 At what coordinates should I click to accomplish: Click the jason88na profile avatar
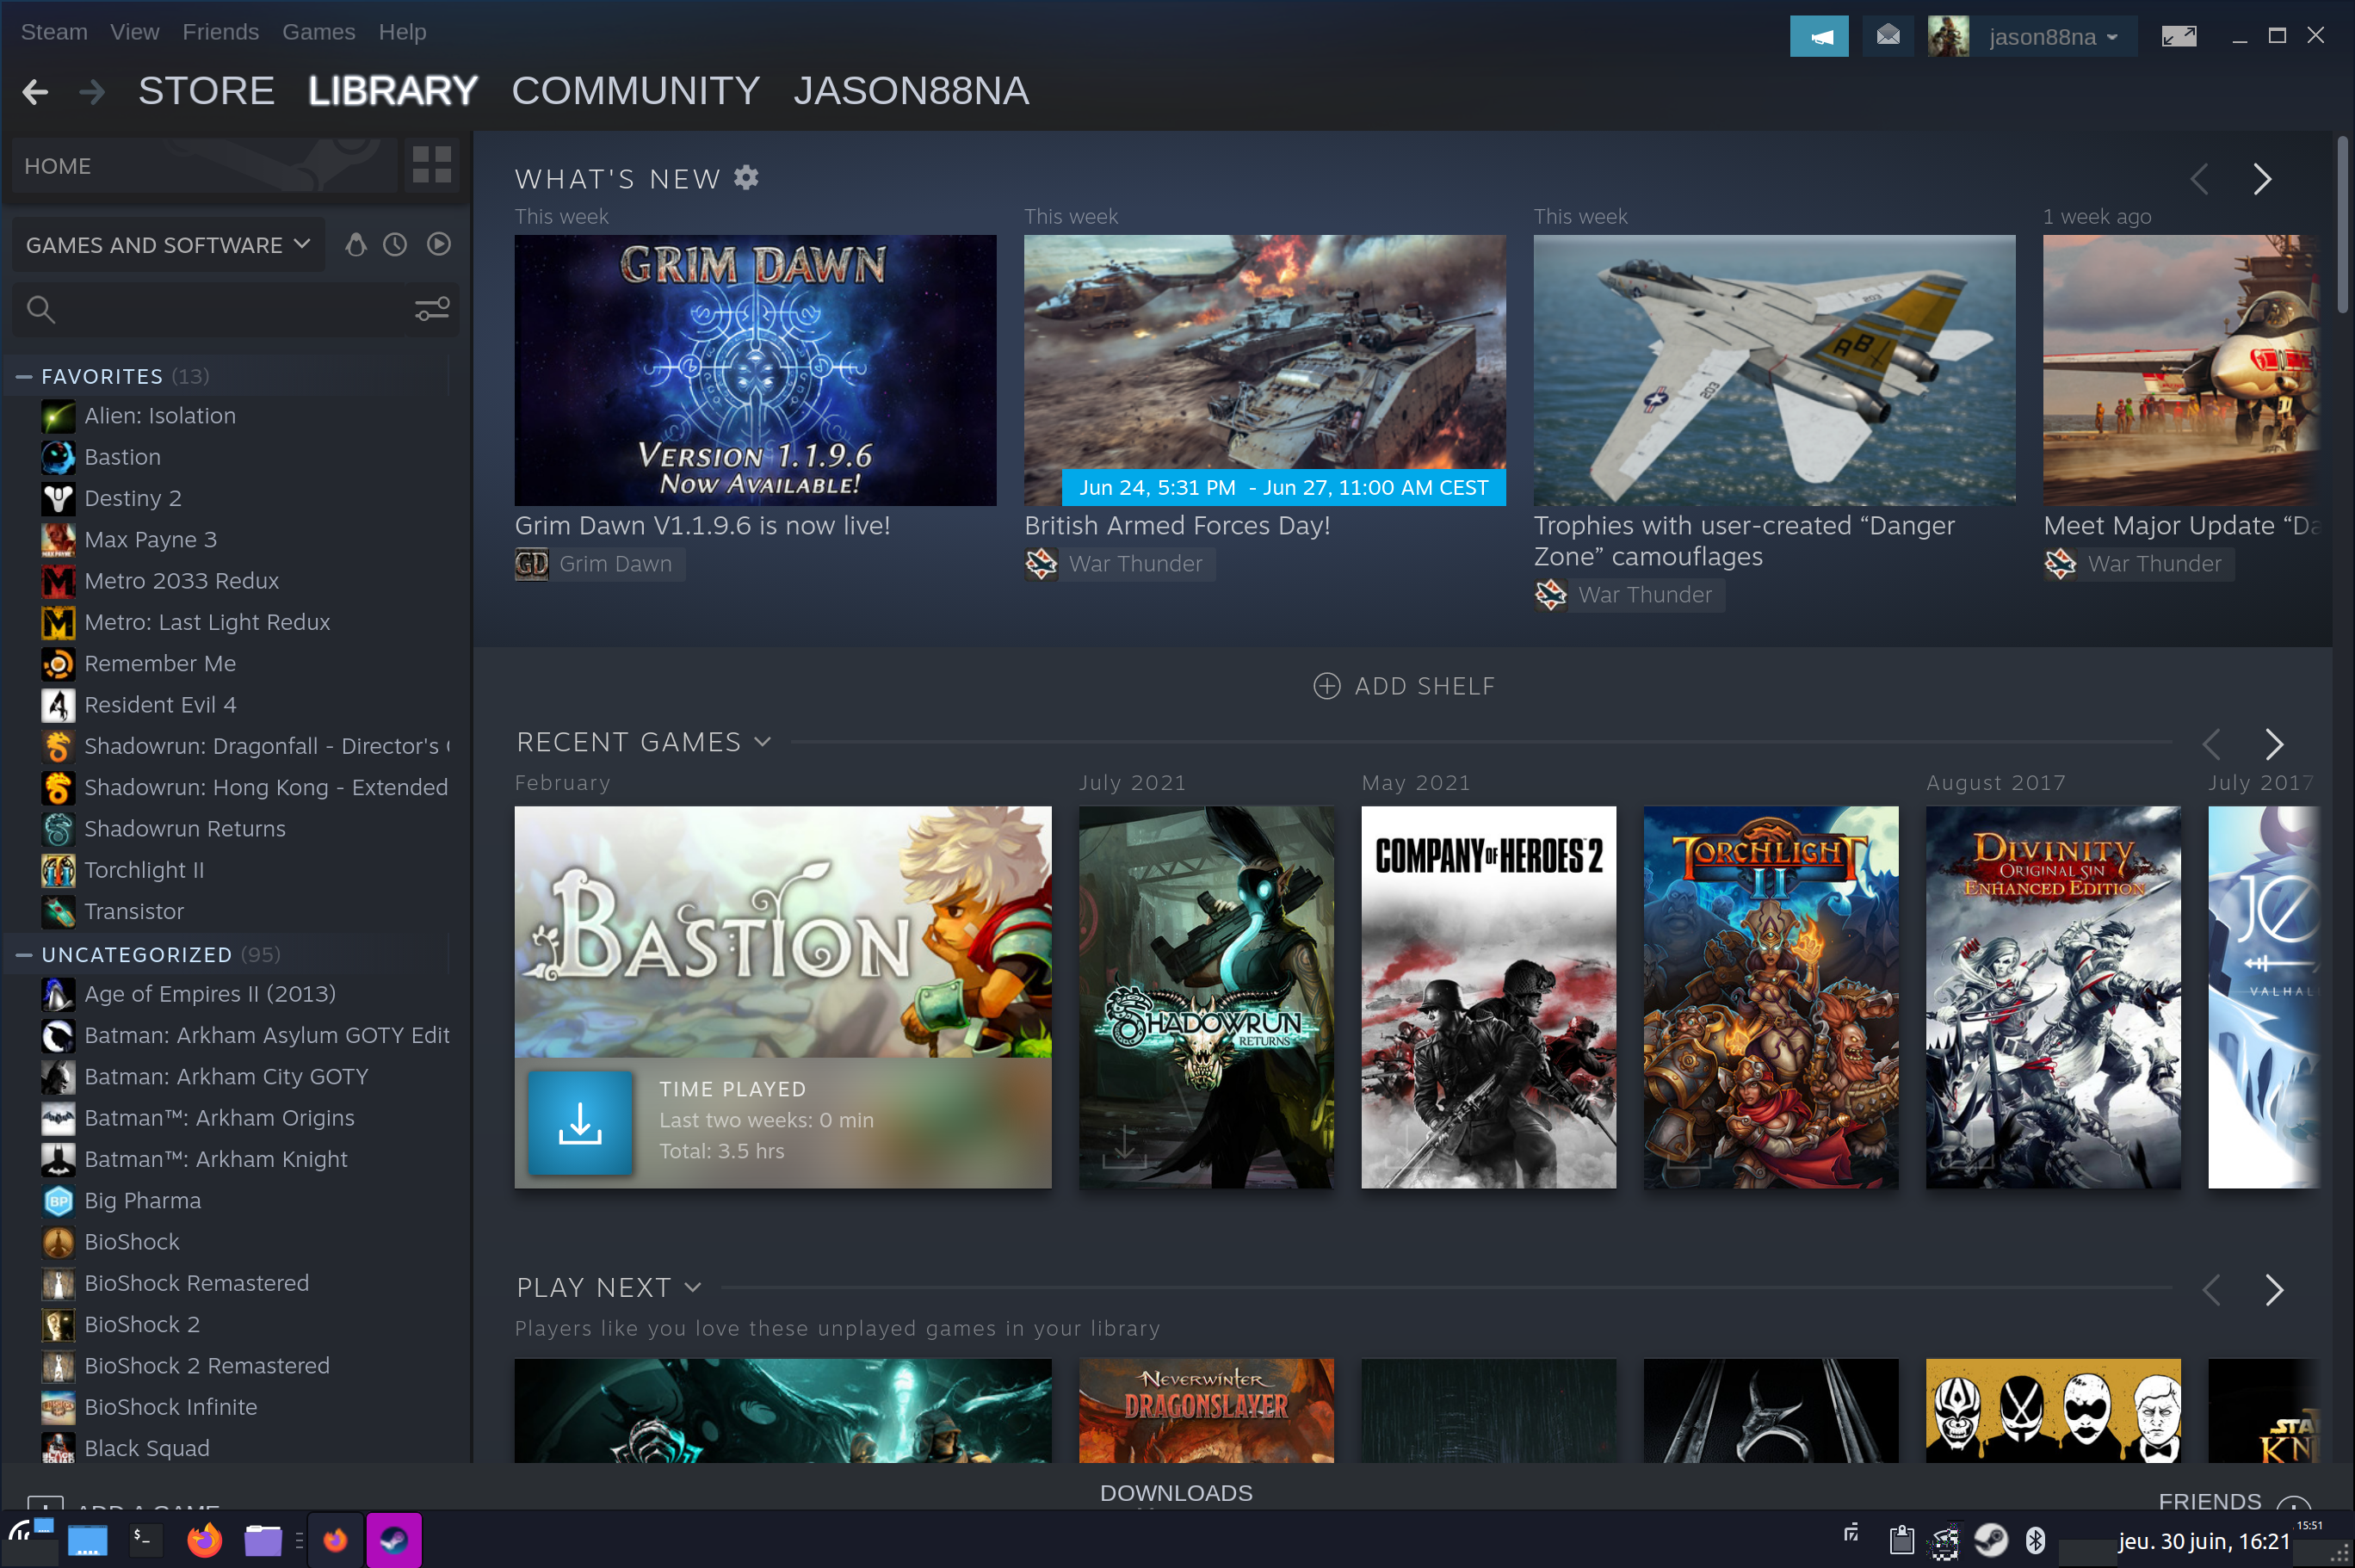point(1948,37)
